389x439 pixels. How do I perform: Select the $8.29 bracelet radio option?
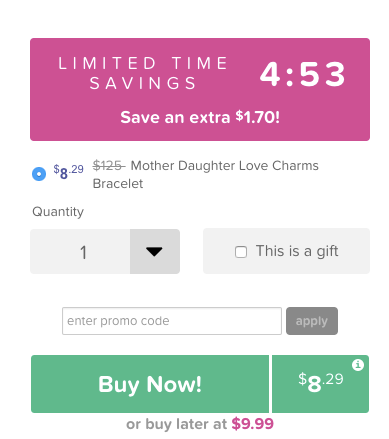tap(39, 174)
